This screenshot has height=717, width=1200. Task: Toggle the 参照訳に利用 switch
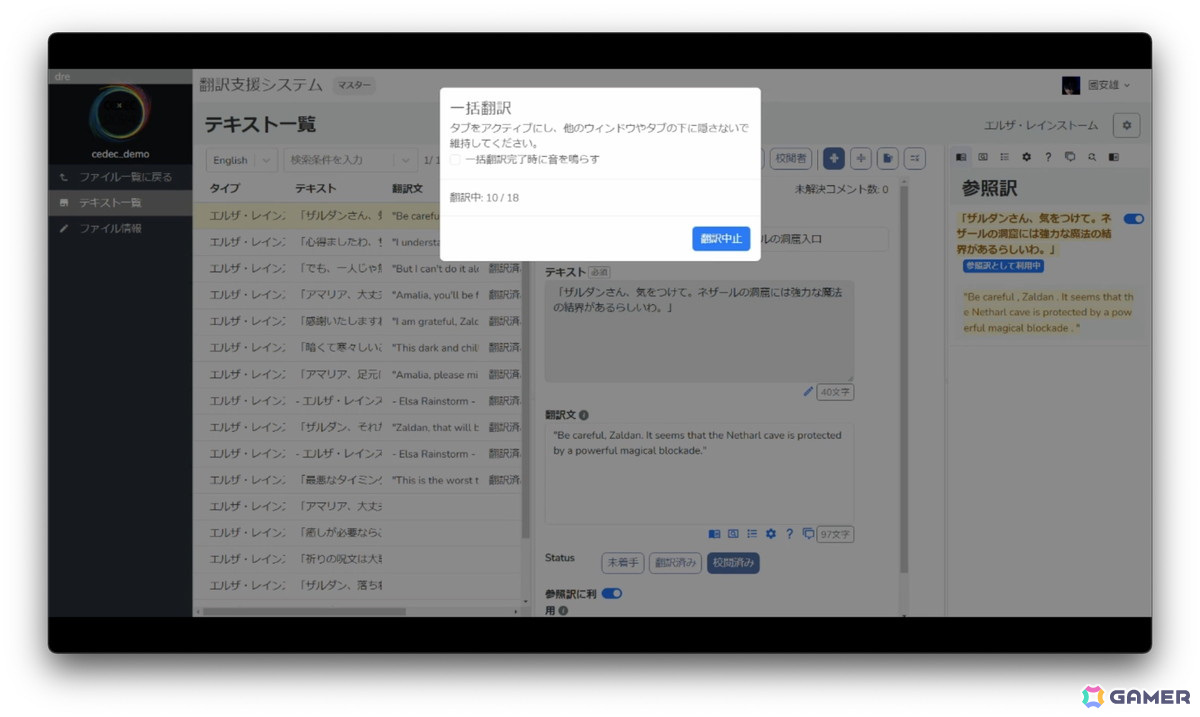611,593
